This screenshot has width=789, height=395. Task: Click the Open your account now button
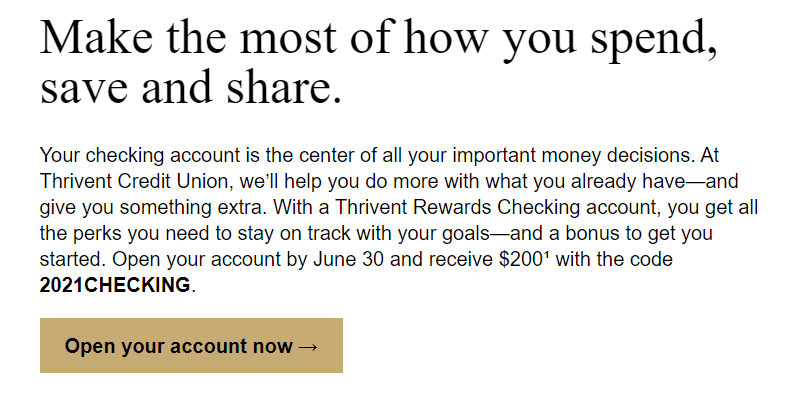[191, 345]
